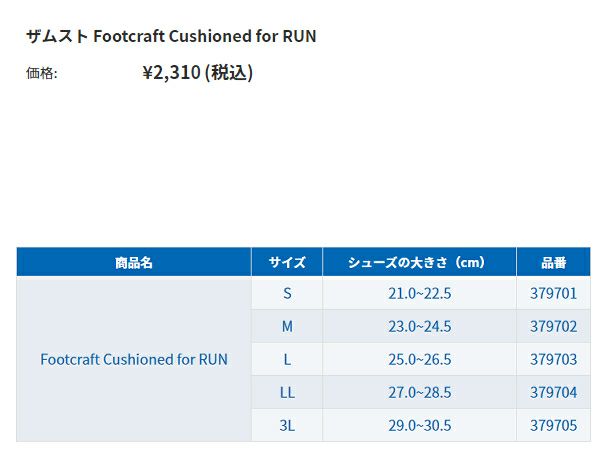Click the シューズの大きさ column header

pos(419,263)
